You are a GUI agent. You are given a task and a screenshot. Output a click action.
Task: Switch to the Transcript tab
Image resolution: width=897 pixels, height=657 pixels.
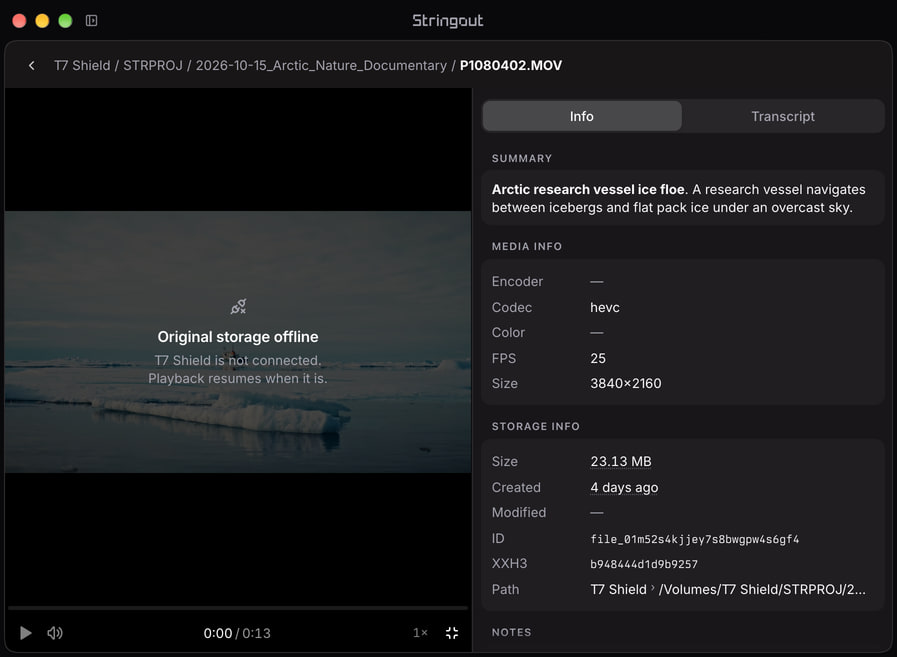click(x=783, y=116)
